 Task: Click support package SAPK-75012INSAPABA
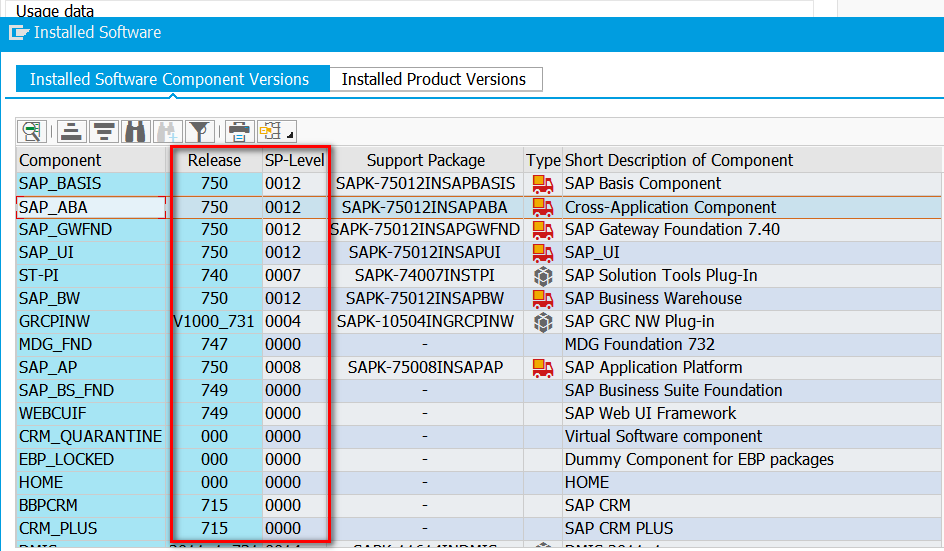425,207
